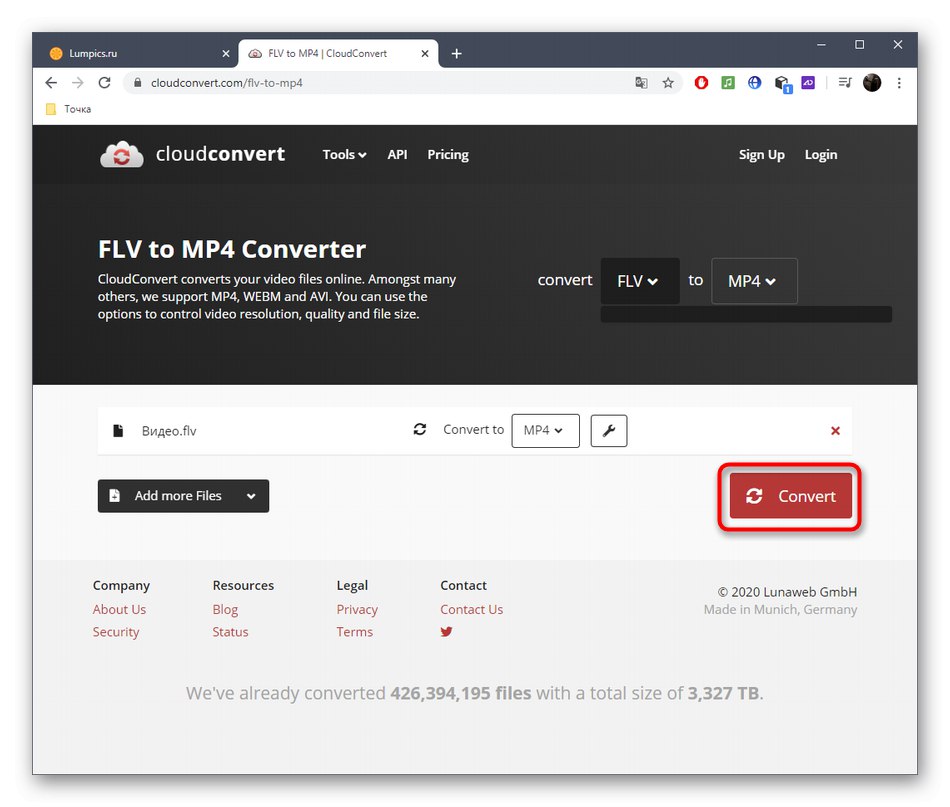The height and width of the screenshot is (807, 950).
Task: Reload the page with the refresh icon
Action: [104, 82]
